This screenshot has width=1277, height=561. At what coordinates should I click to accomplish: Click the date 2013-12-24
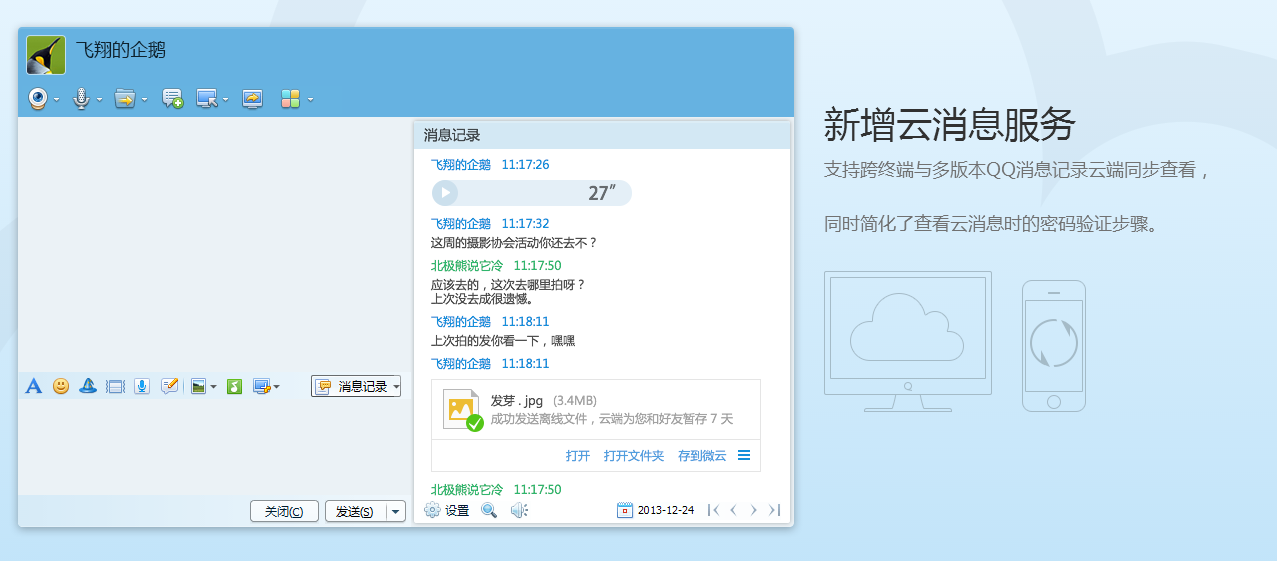[666, 510]
